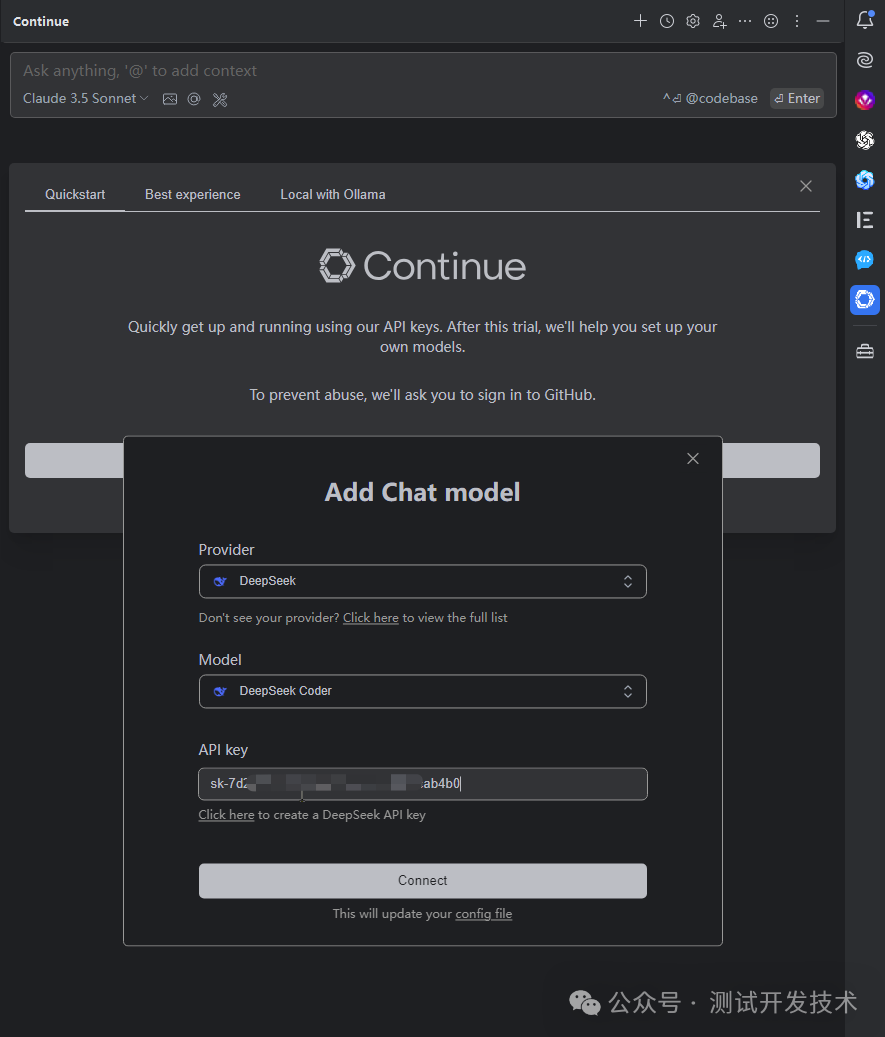The height and width of the screenshot is (1037, 885).
Task: Open the white OpenAI-style knot icon in sidebar
Action: [864, 140]
